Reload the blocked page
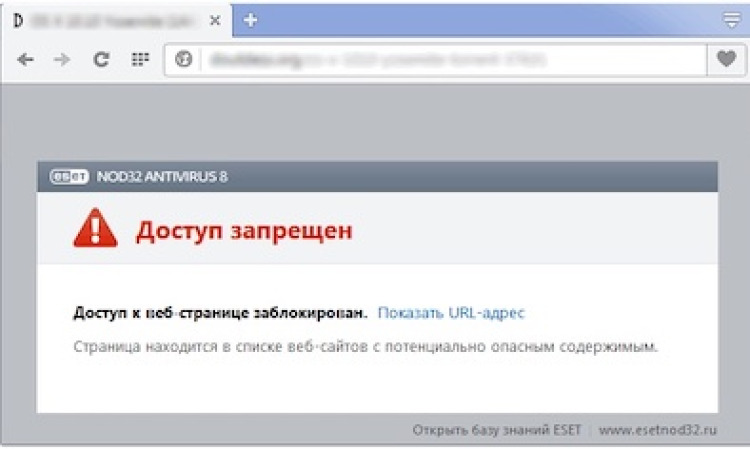 click(x=101, y=60)
